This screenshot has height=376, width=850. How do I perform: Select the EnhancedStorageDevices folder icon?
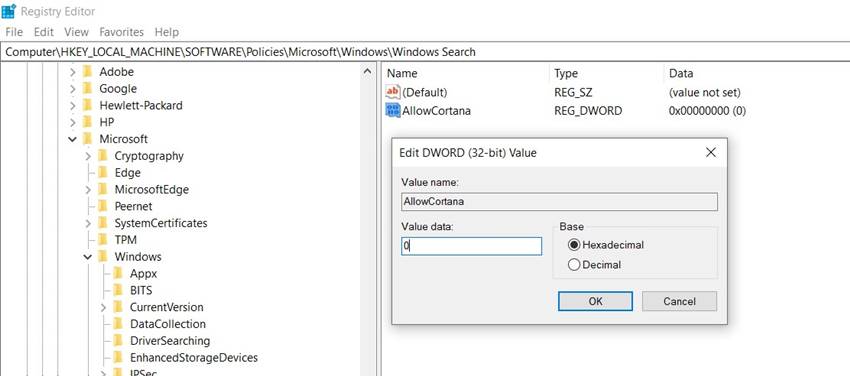pos(118,358)
